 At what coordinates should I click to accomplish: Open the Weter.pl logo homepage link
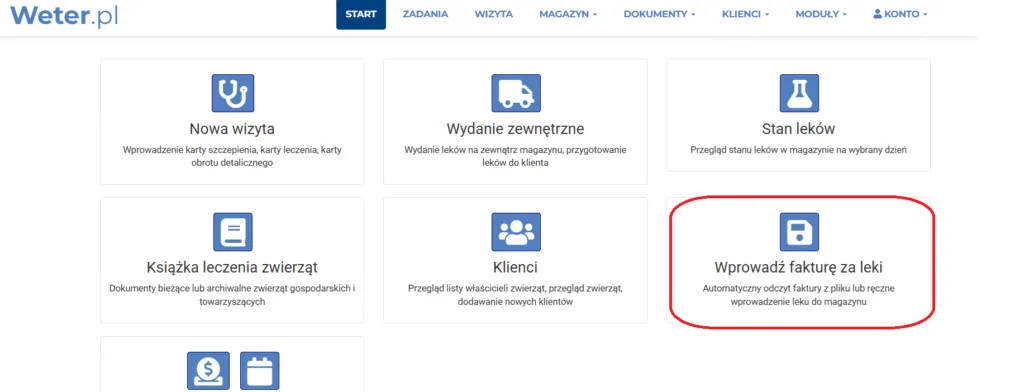click(64, 16)
